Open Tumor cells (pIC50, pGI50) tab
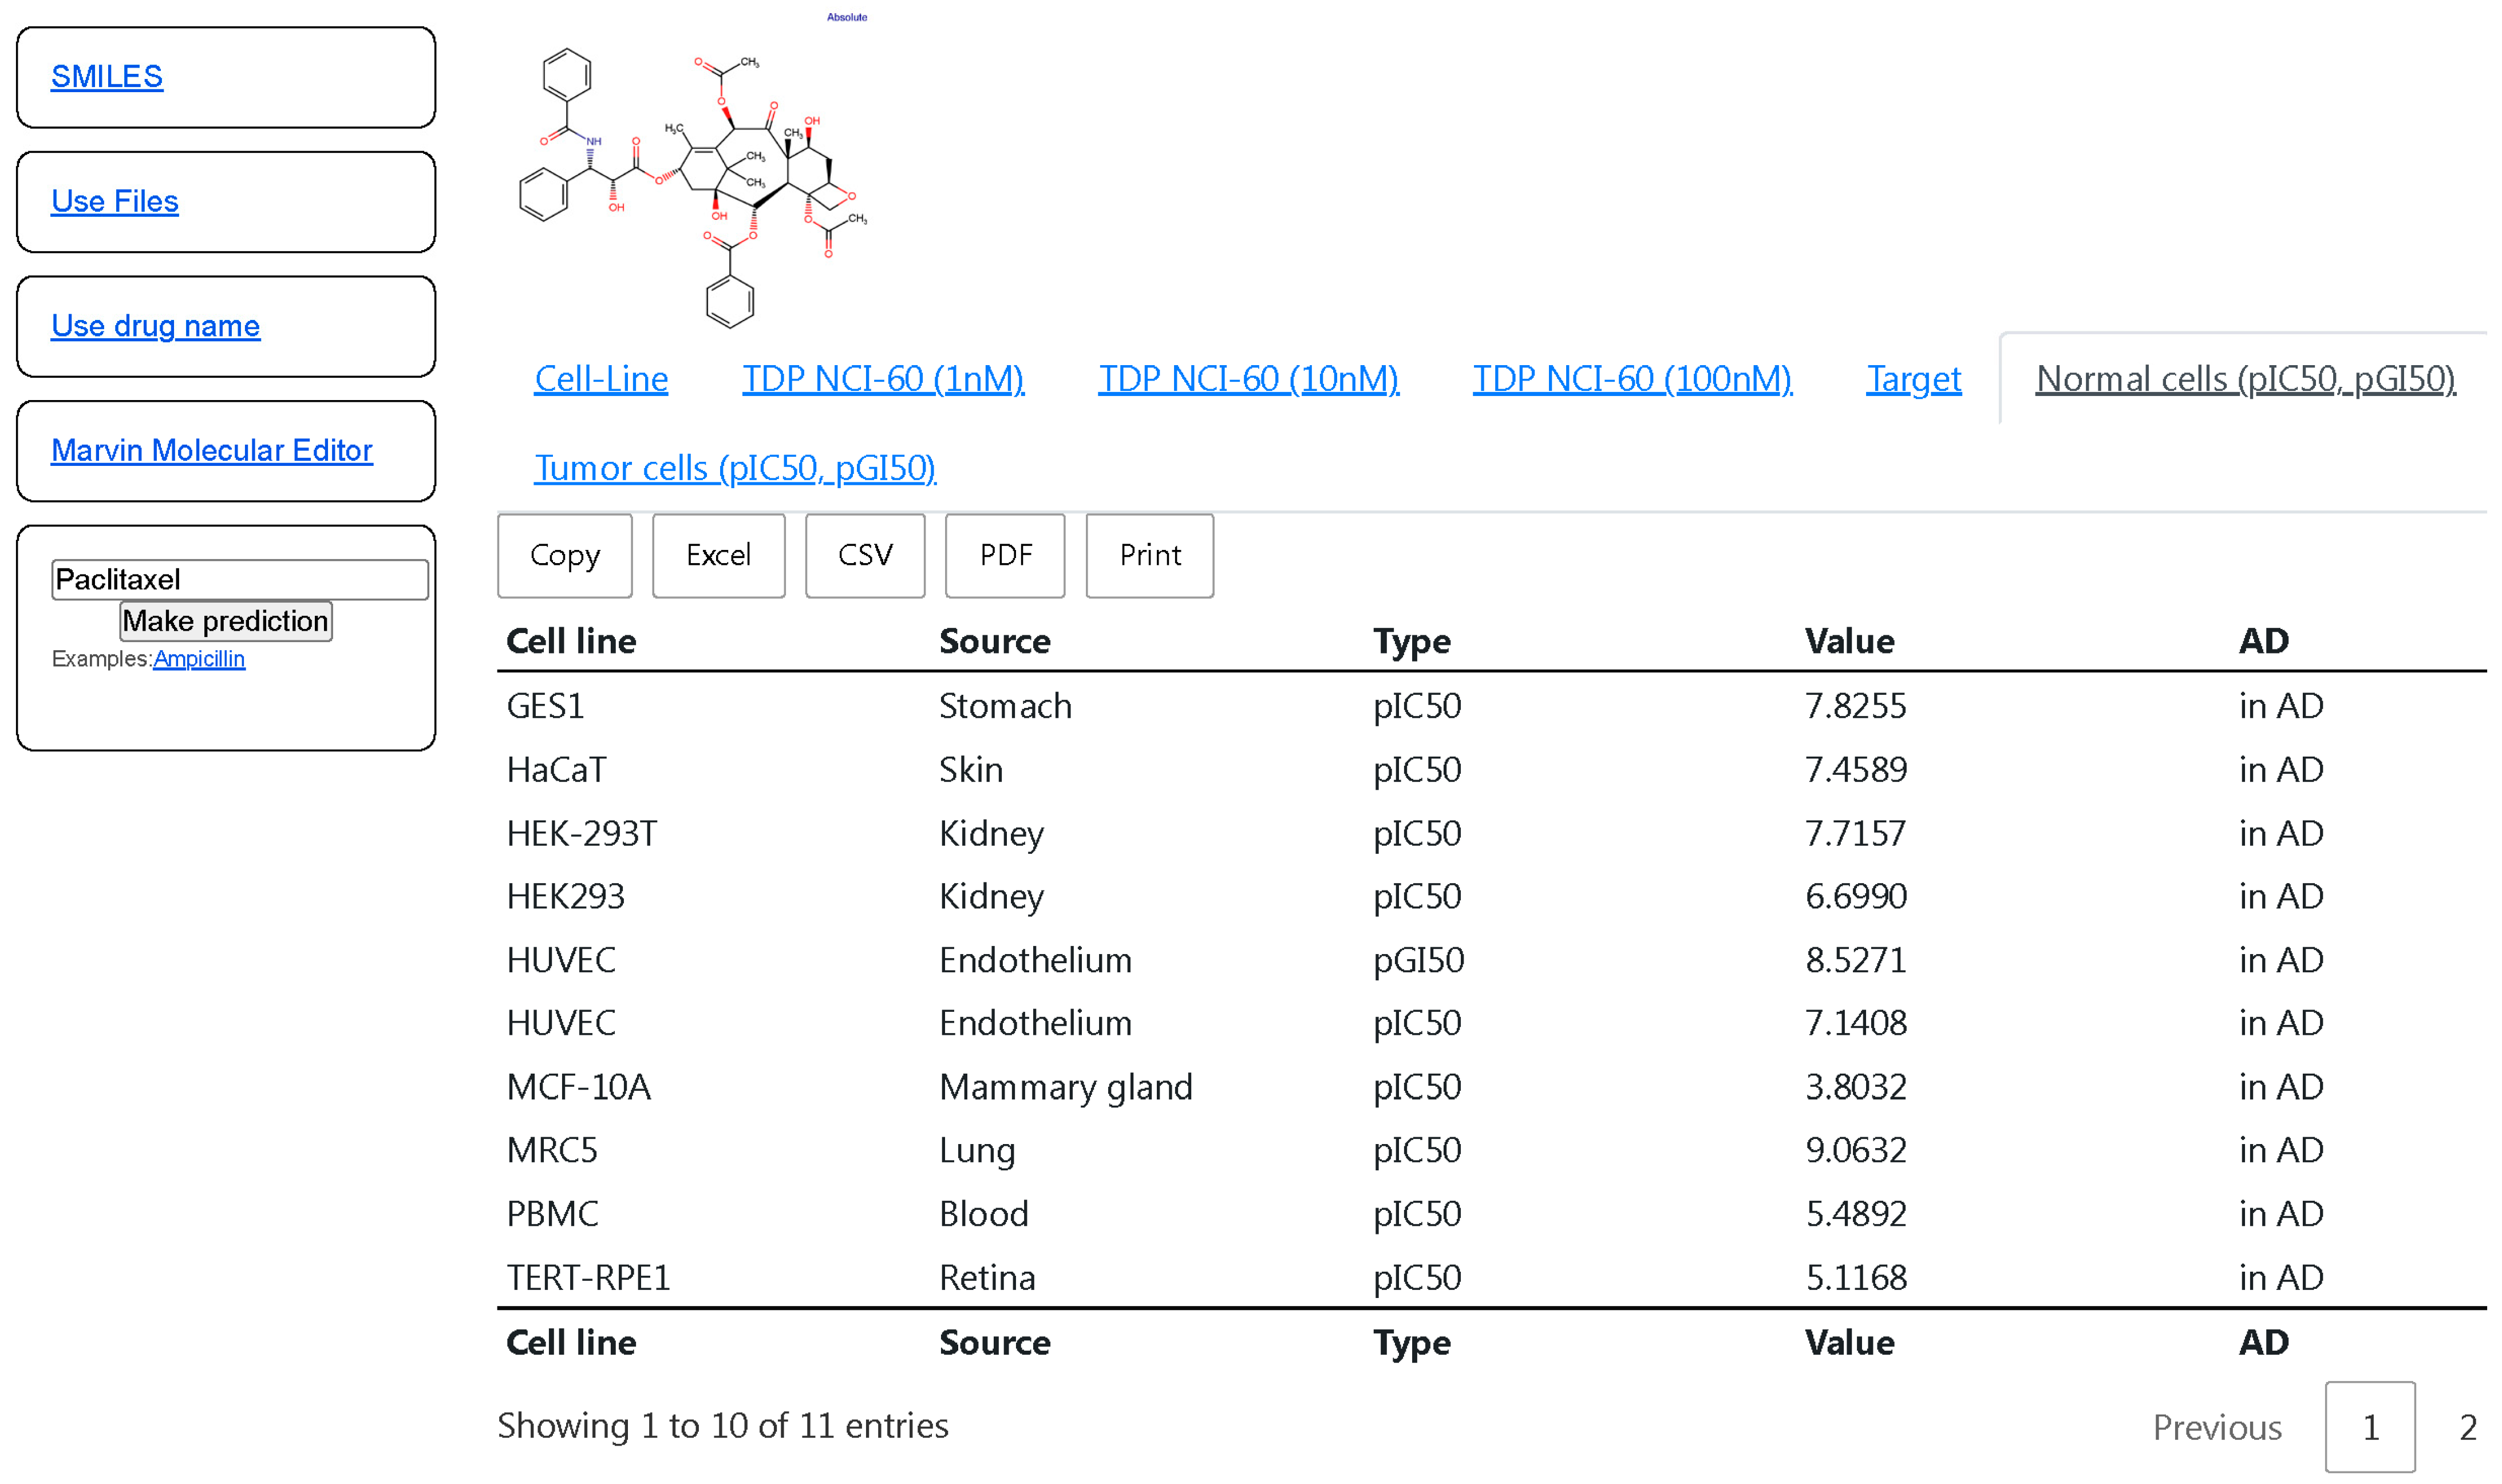Screen dimensions: 2502x1484 pos(734,468)
